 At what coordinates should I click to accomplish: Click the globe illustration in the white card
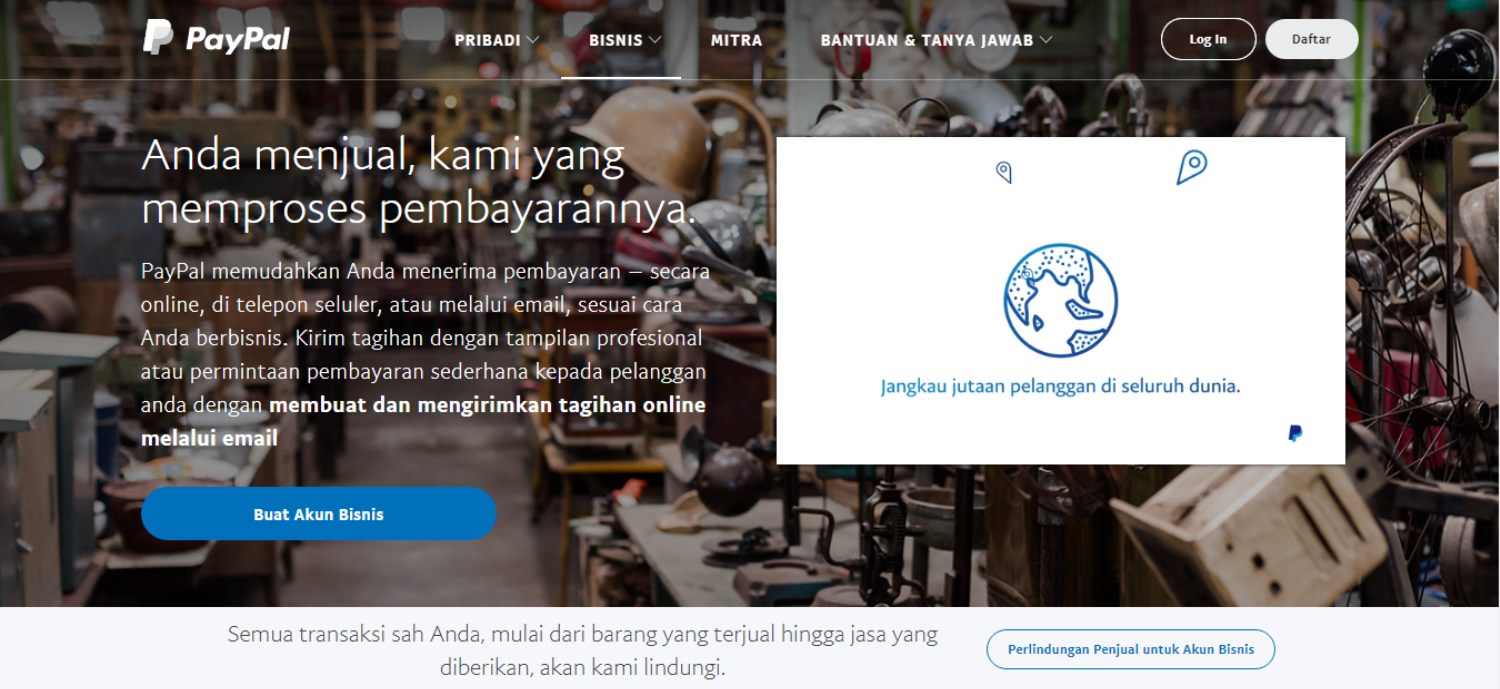[1060, 300]
